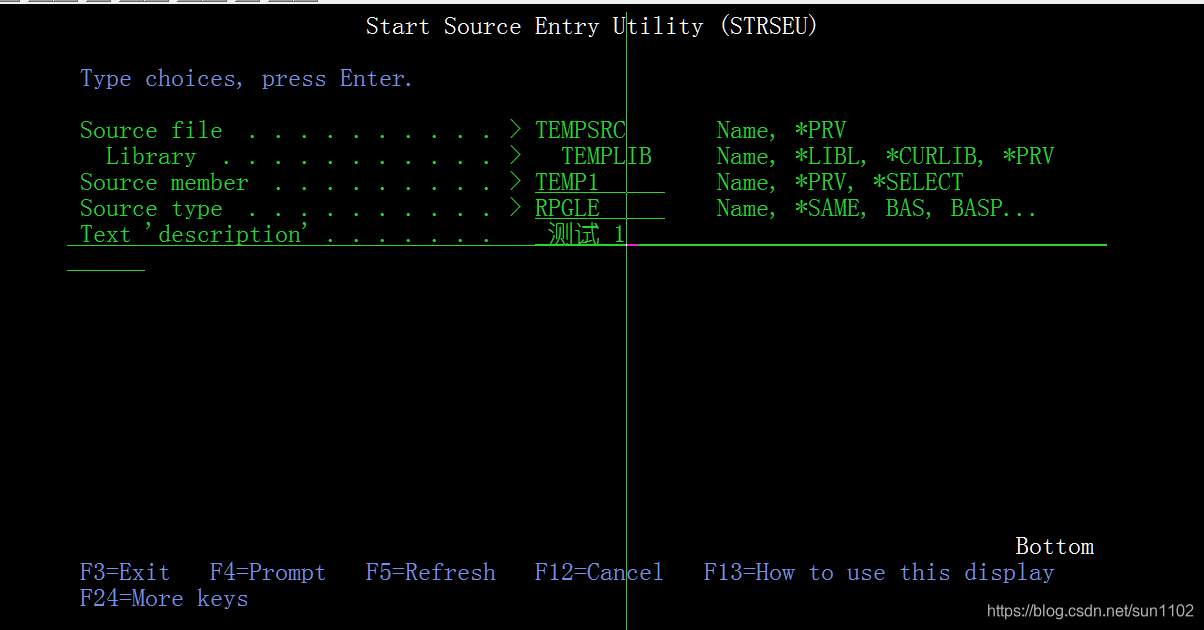
Task: Click the Source type field RPGLE
Action: (x=599, y=209)
